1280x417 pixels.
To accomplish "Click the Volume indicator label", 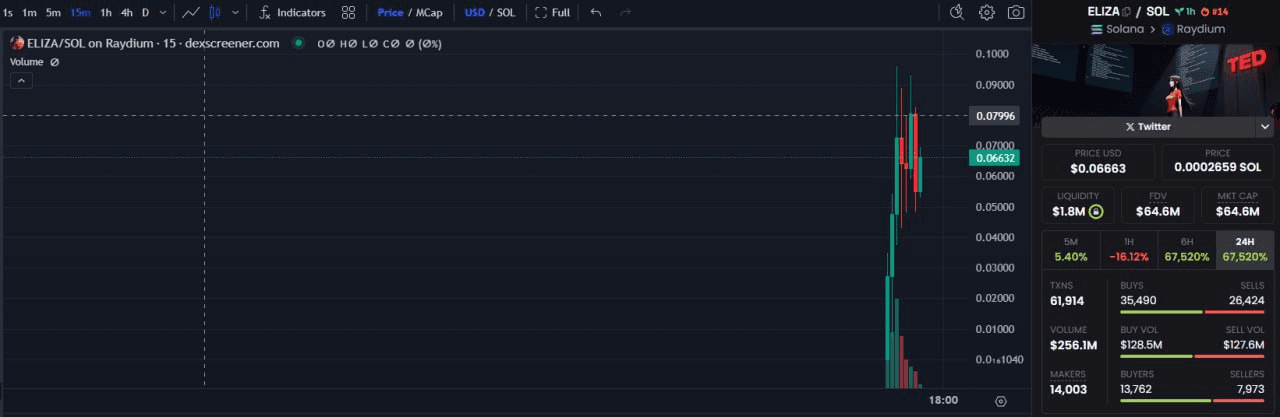I will (27, 62).
